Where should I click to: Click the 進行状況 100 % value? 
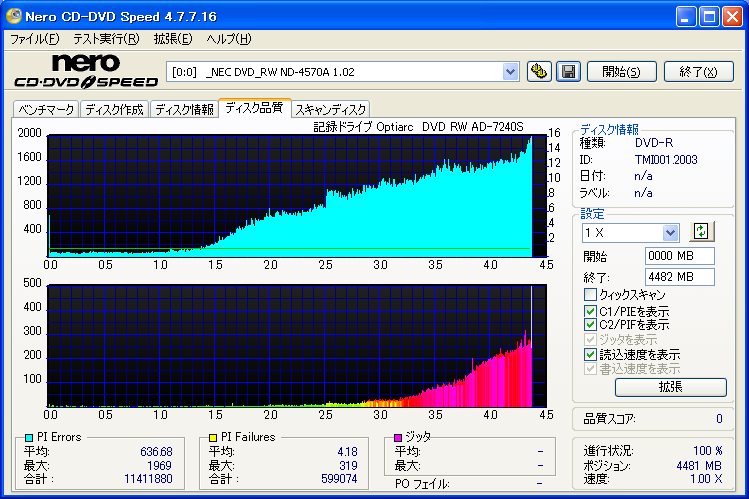(x=708, y=450)
